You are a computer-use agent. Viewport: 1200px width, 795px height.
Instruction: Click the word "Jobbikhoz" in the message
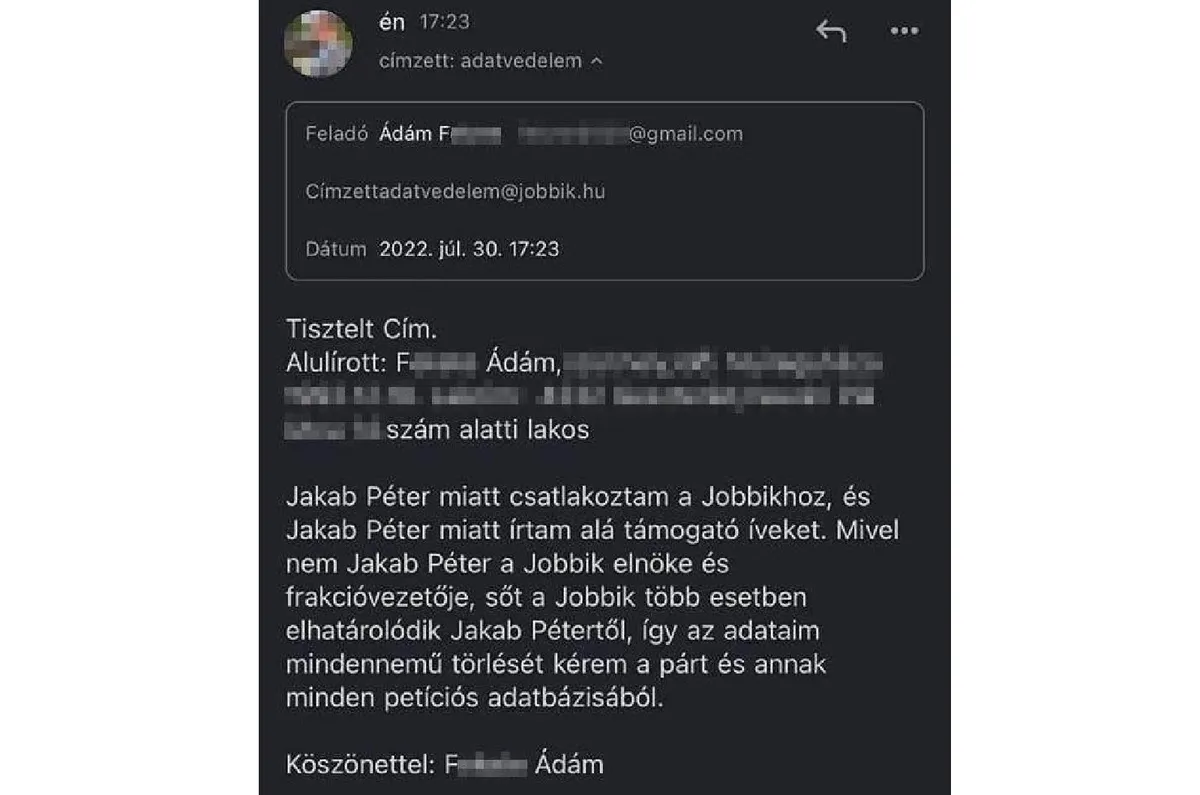759,496
